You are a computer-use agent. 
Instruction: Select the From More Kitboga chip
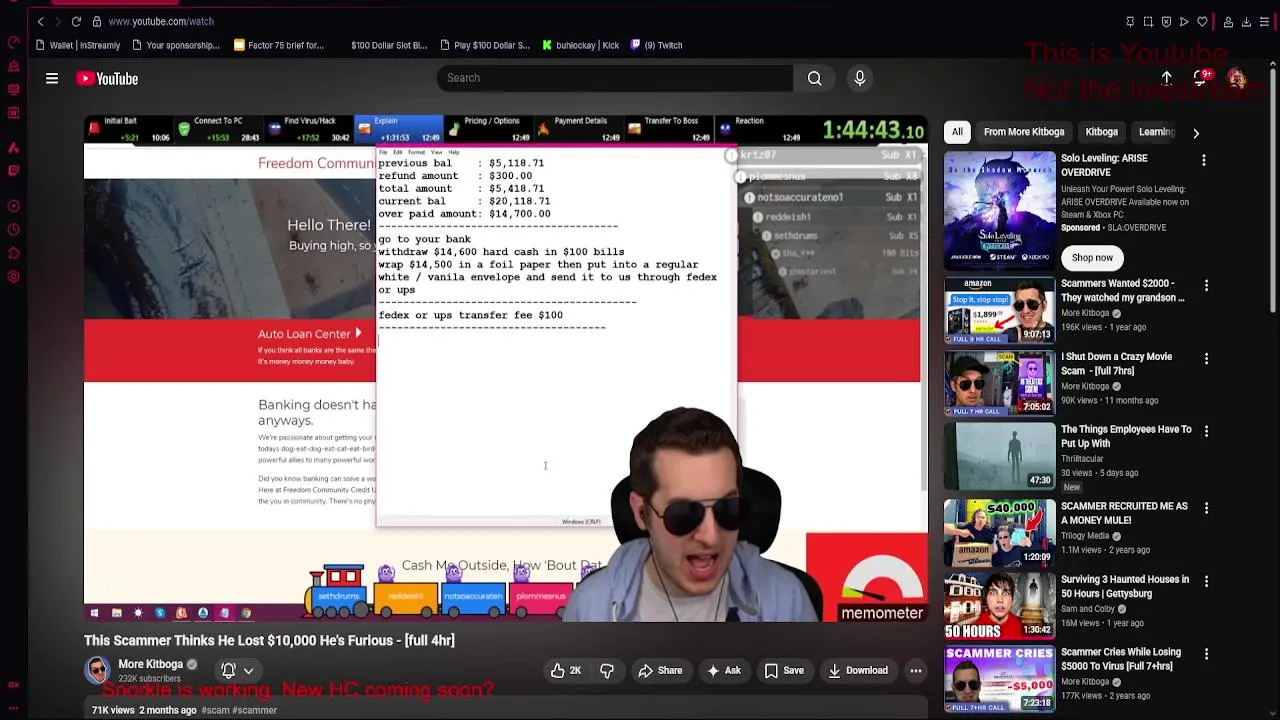click(1024, 132)
